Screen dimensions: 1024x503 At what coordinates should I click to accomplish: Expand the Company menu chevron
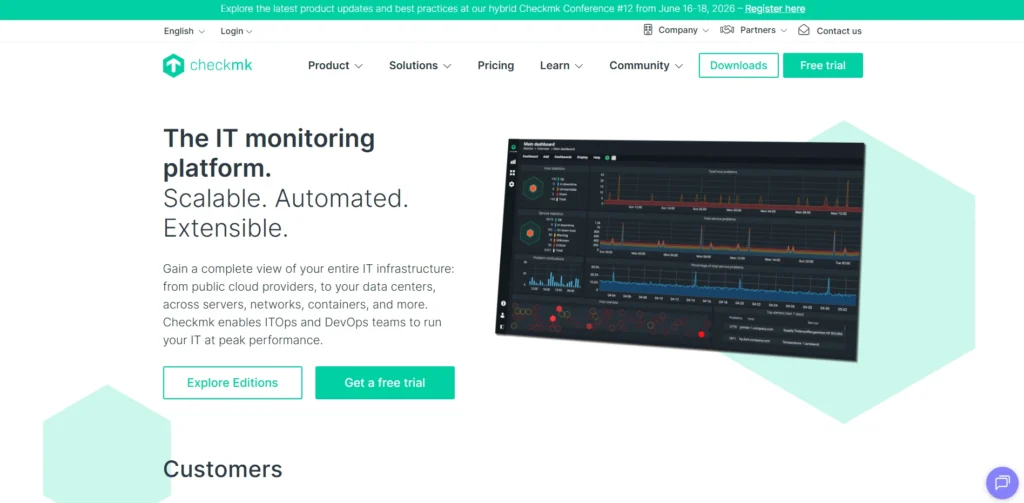click(705, 31)
